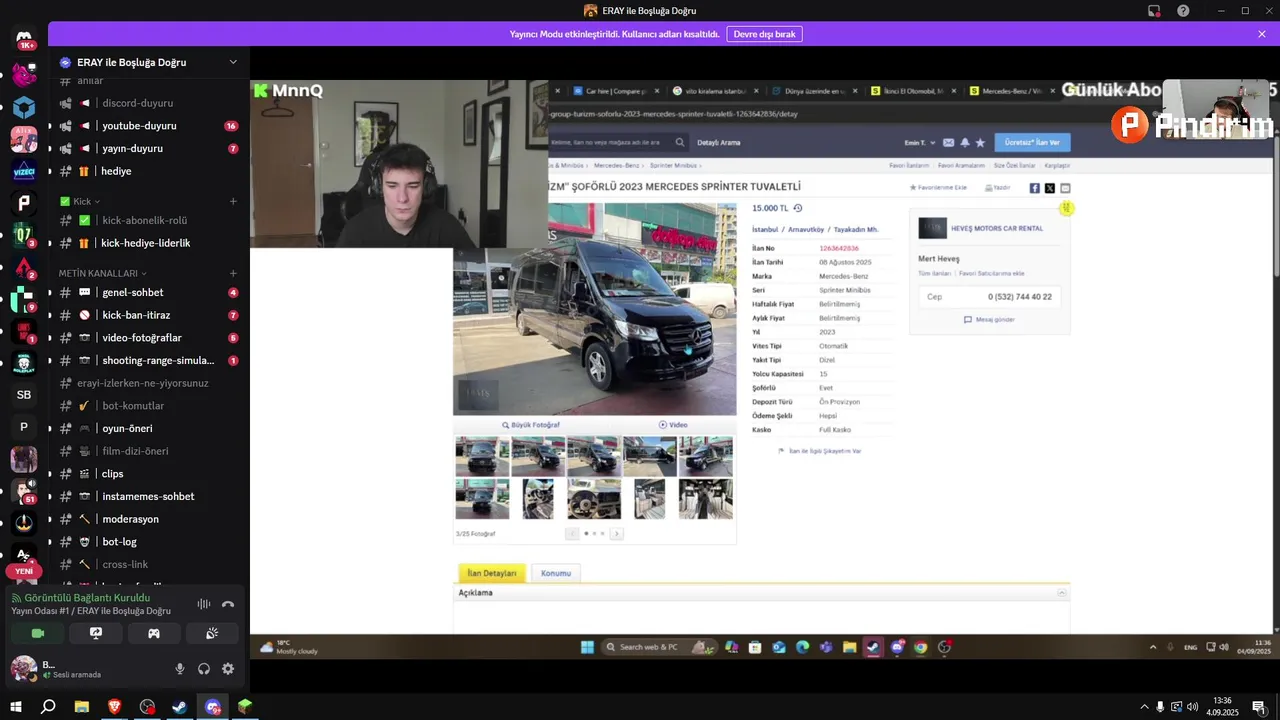Show hidden tray icons chevron
The height and width of the screenshot is (720, 1280).
(1144, 707)
